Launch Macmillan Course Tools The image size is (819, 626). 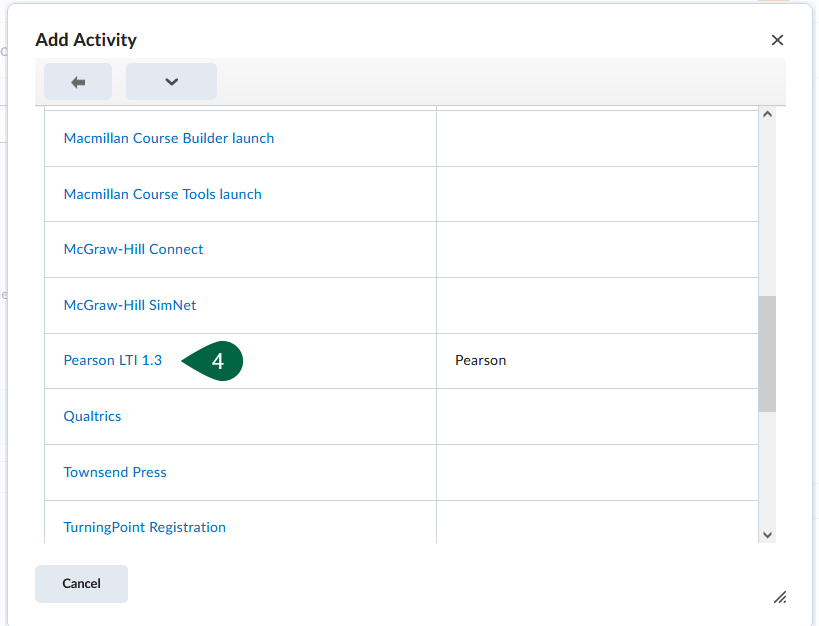tap(162, 194)
